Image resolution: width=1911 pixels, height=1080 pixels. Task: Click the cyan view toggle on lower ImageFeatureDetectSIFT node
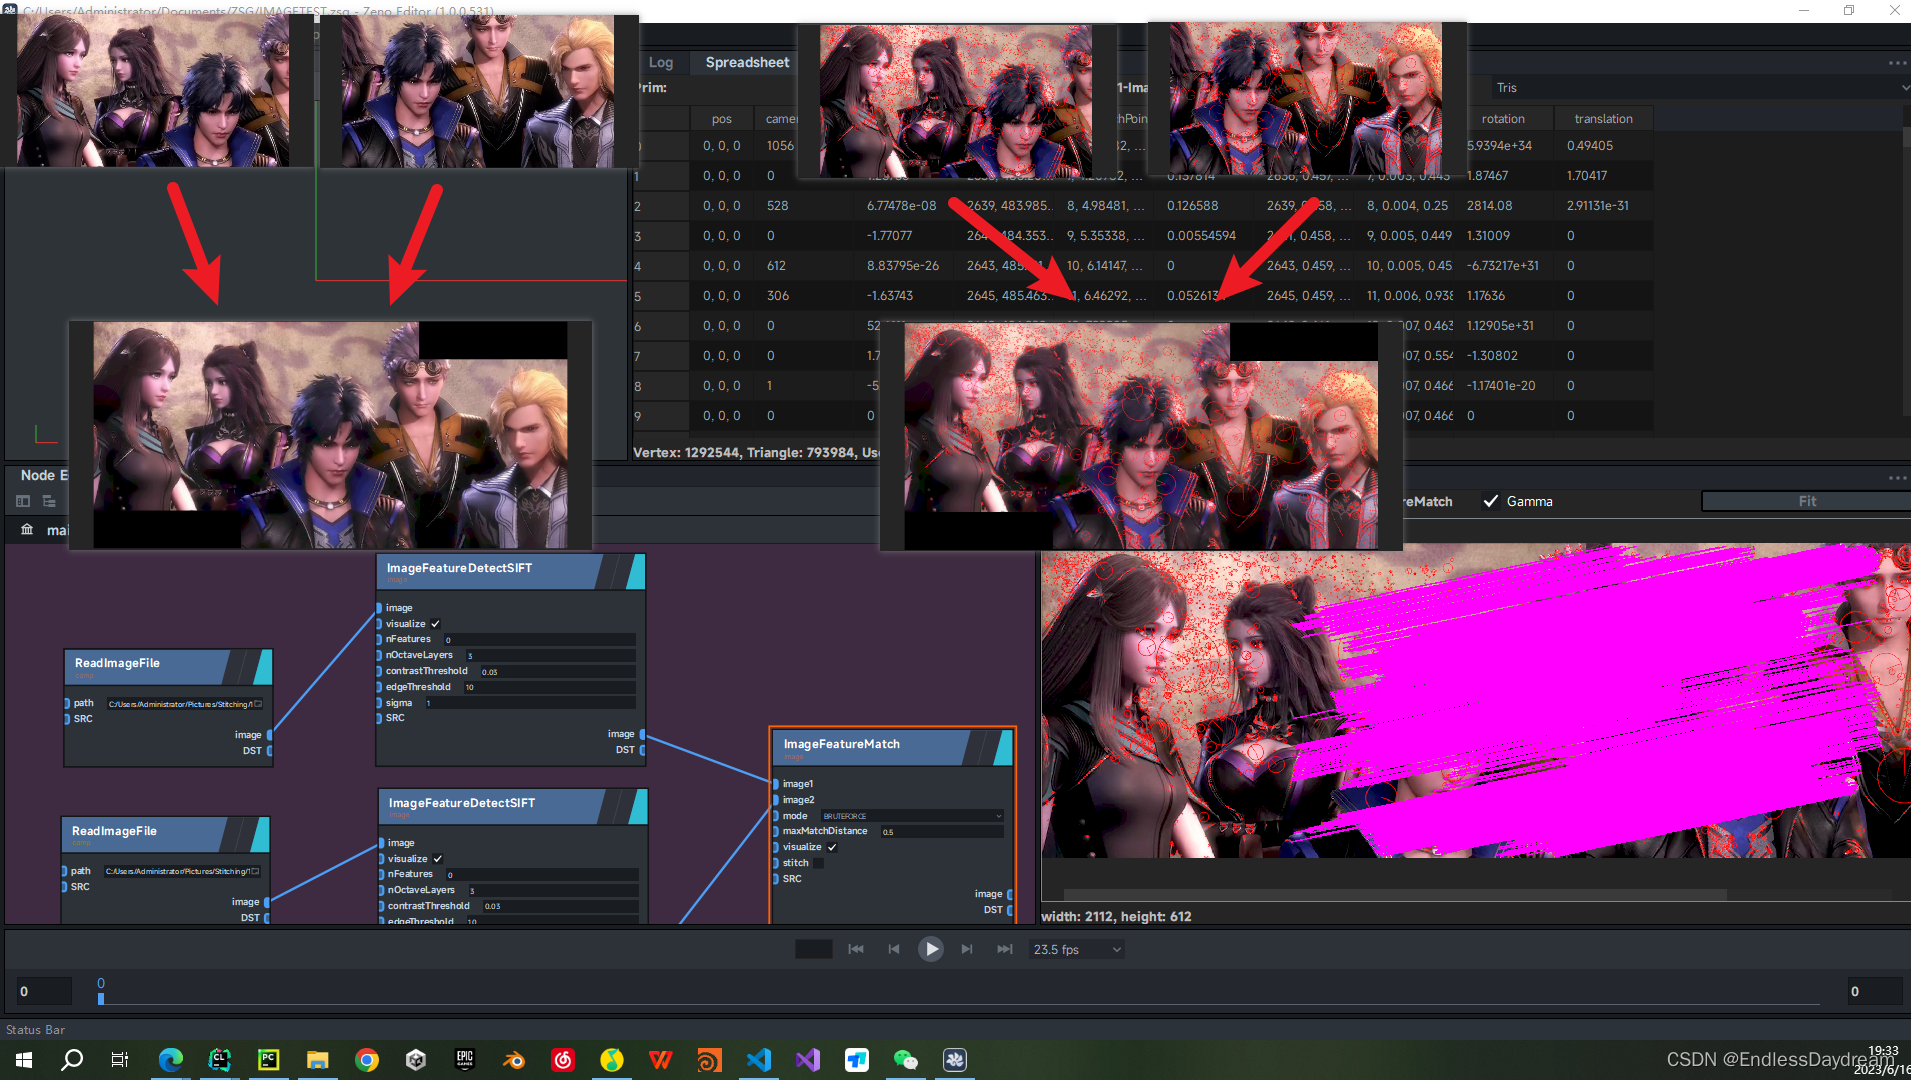637,806
